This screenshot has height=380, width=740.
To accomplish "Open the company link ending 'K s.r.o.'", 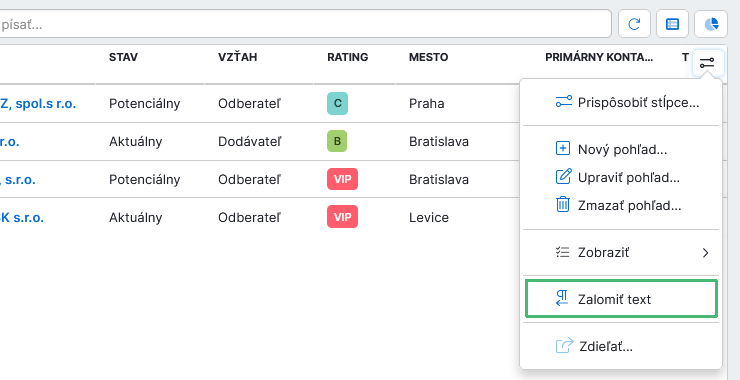I will tap(22, 218).
